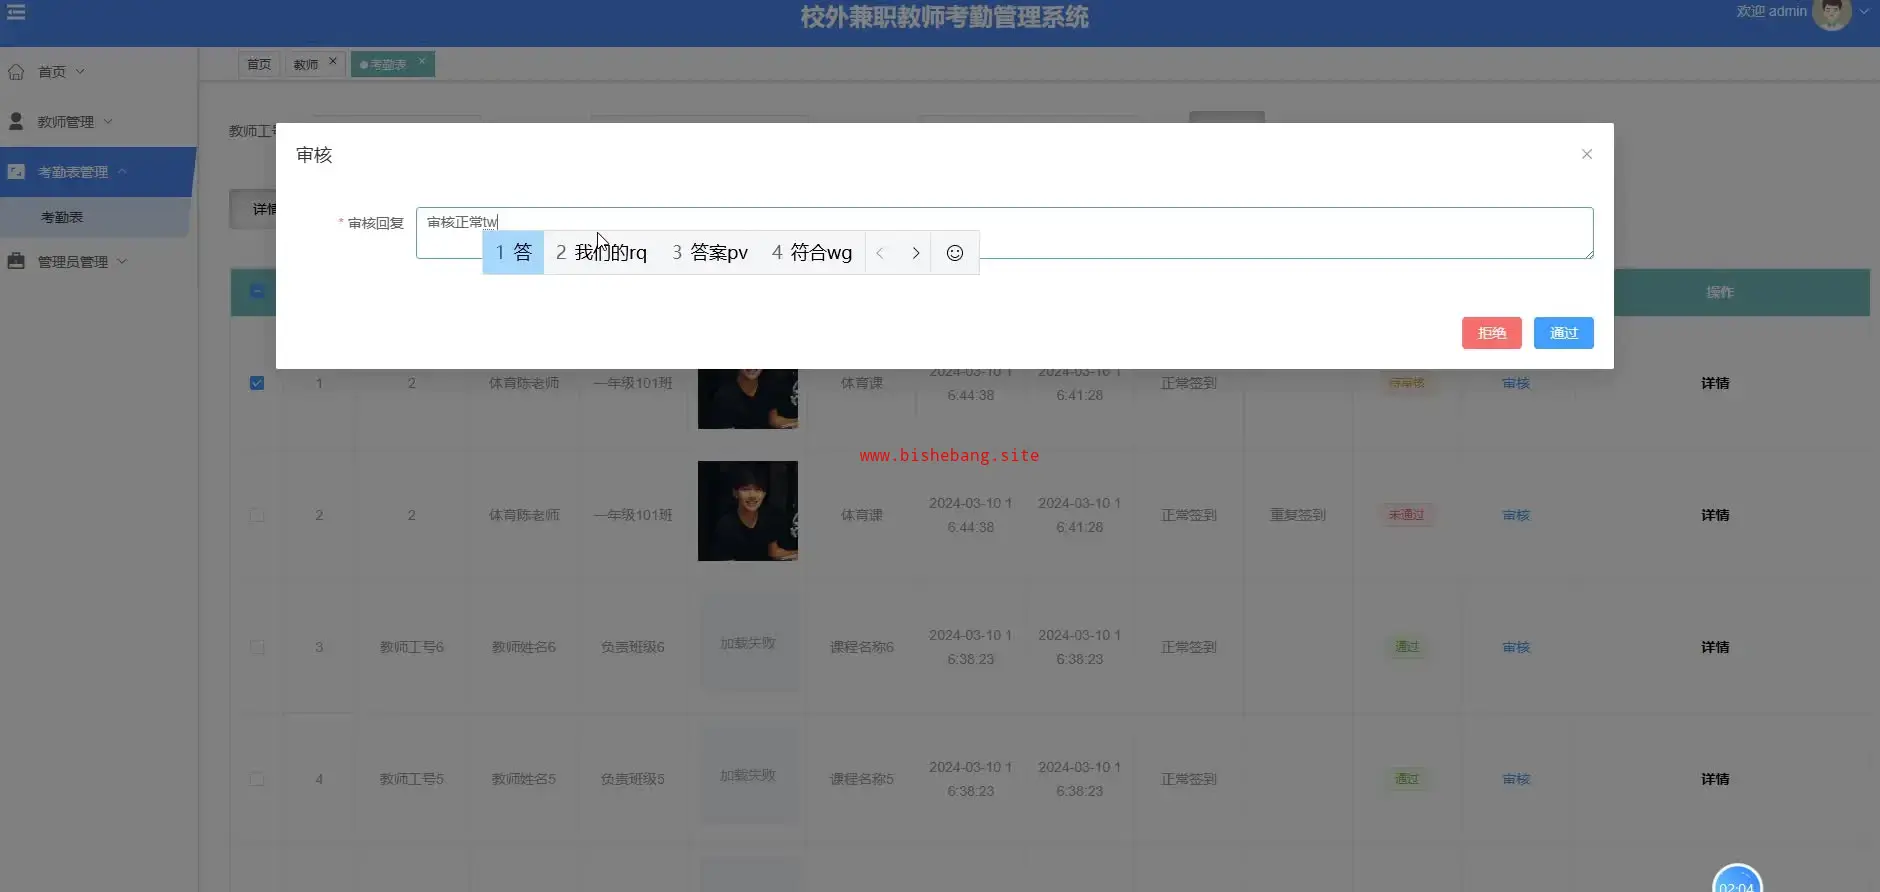The width and height of the screenshot is (1880, 892).
Task: Open the admin user dropdown arrow
Action: (x=1864, y=12)
